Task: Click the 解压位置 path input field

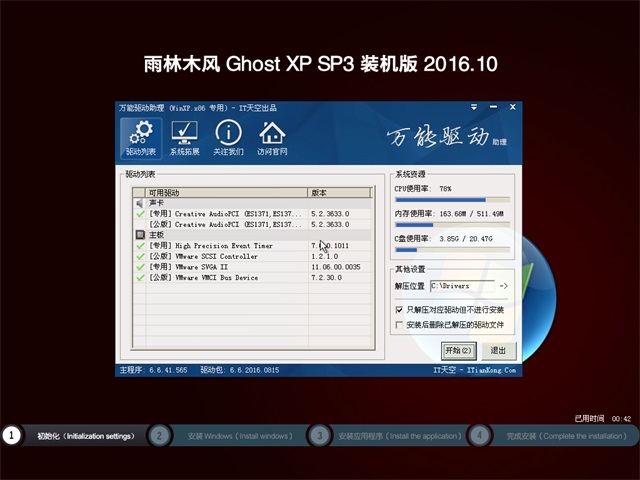Action: pos(462,286)
